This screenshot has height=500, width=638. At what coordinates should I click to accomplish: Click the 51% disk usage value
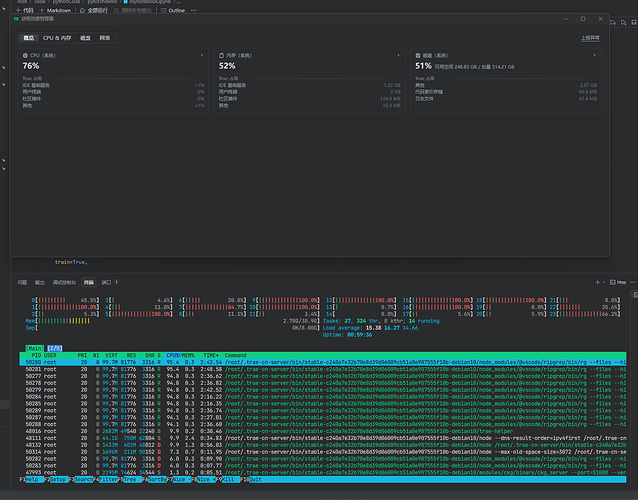423,66
